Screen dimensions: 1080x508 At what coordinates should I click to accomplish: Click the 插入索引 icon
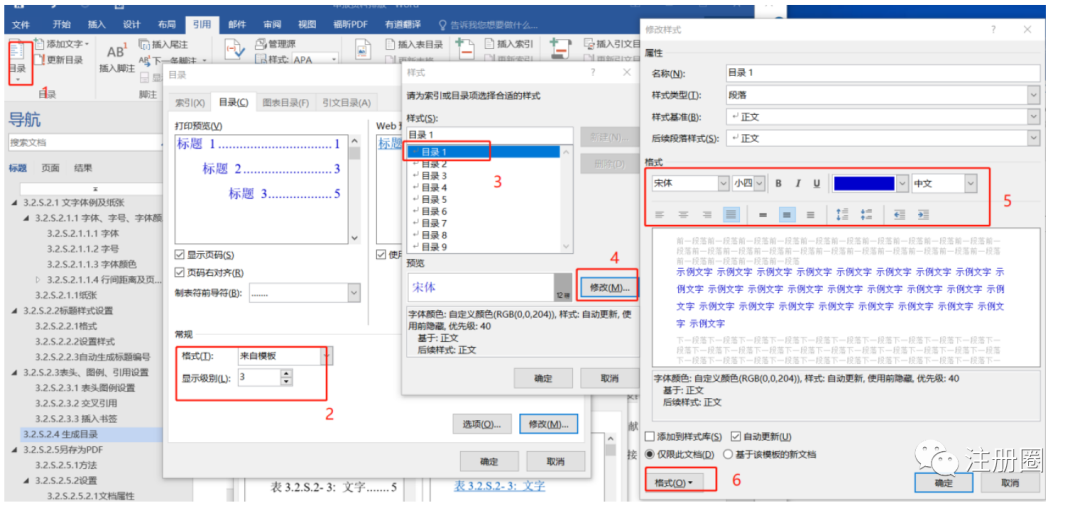[x=489, y=44]
